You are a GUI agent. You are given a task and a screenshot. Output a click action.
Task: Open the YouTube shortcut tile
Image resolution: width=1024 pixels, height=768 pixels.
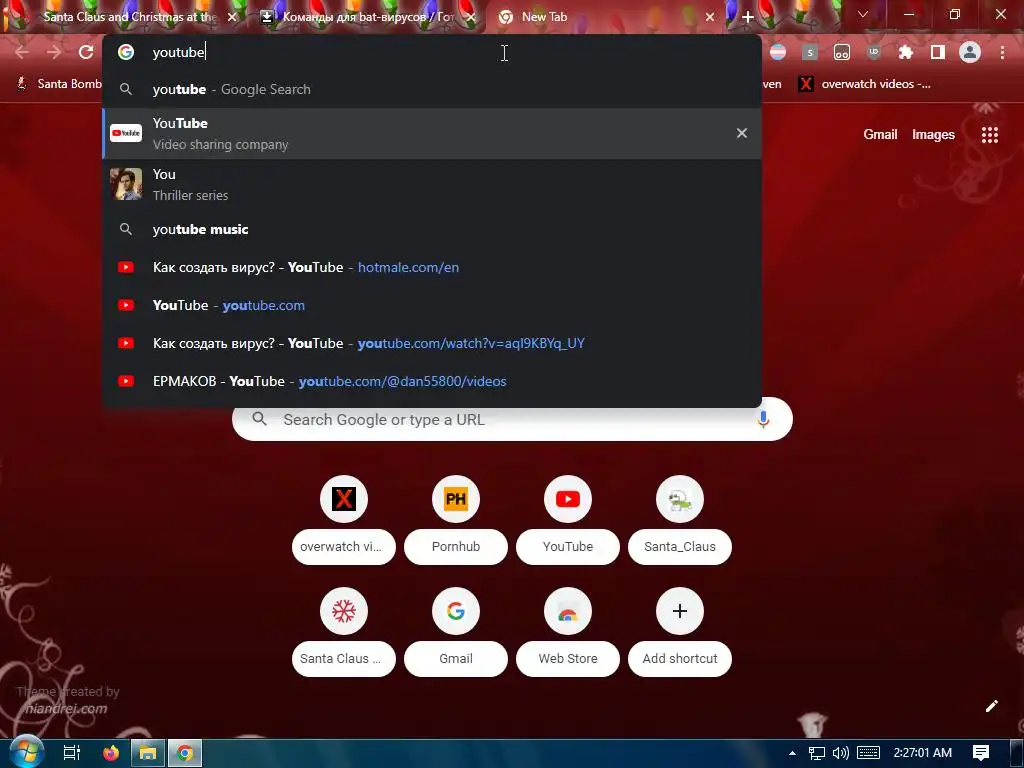(568, 519)
